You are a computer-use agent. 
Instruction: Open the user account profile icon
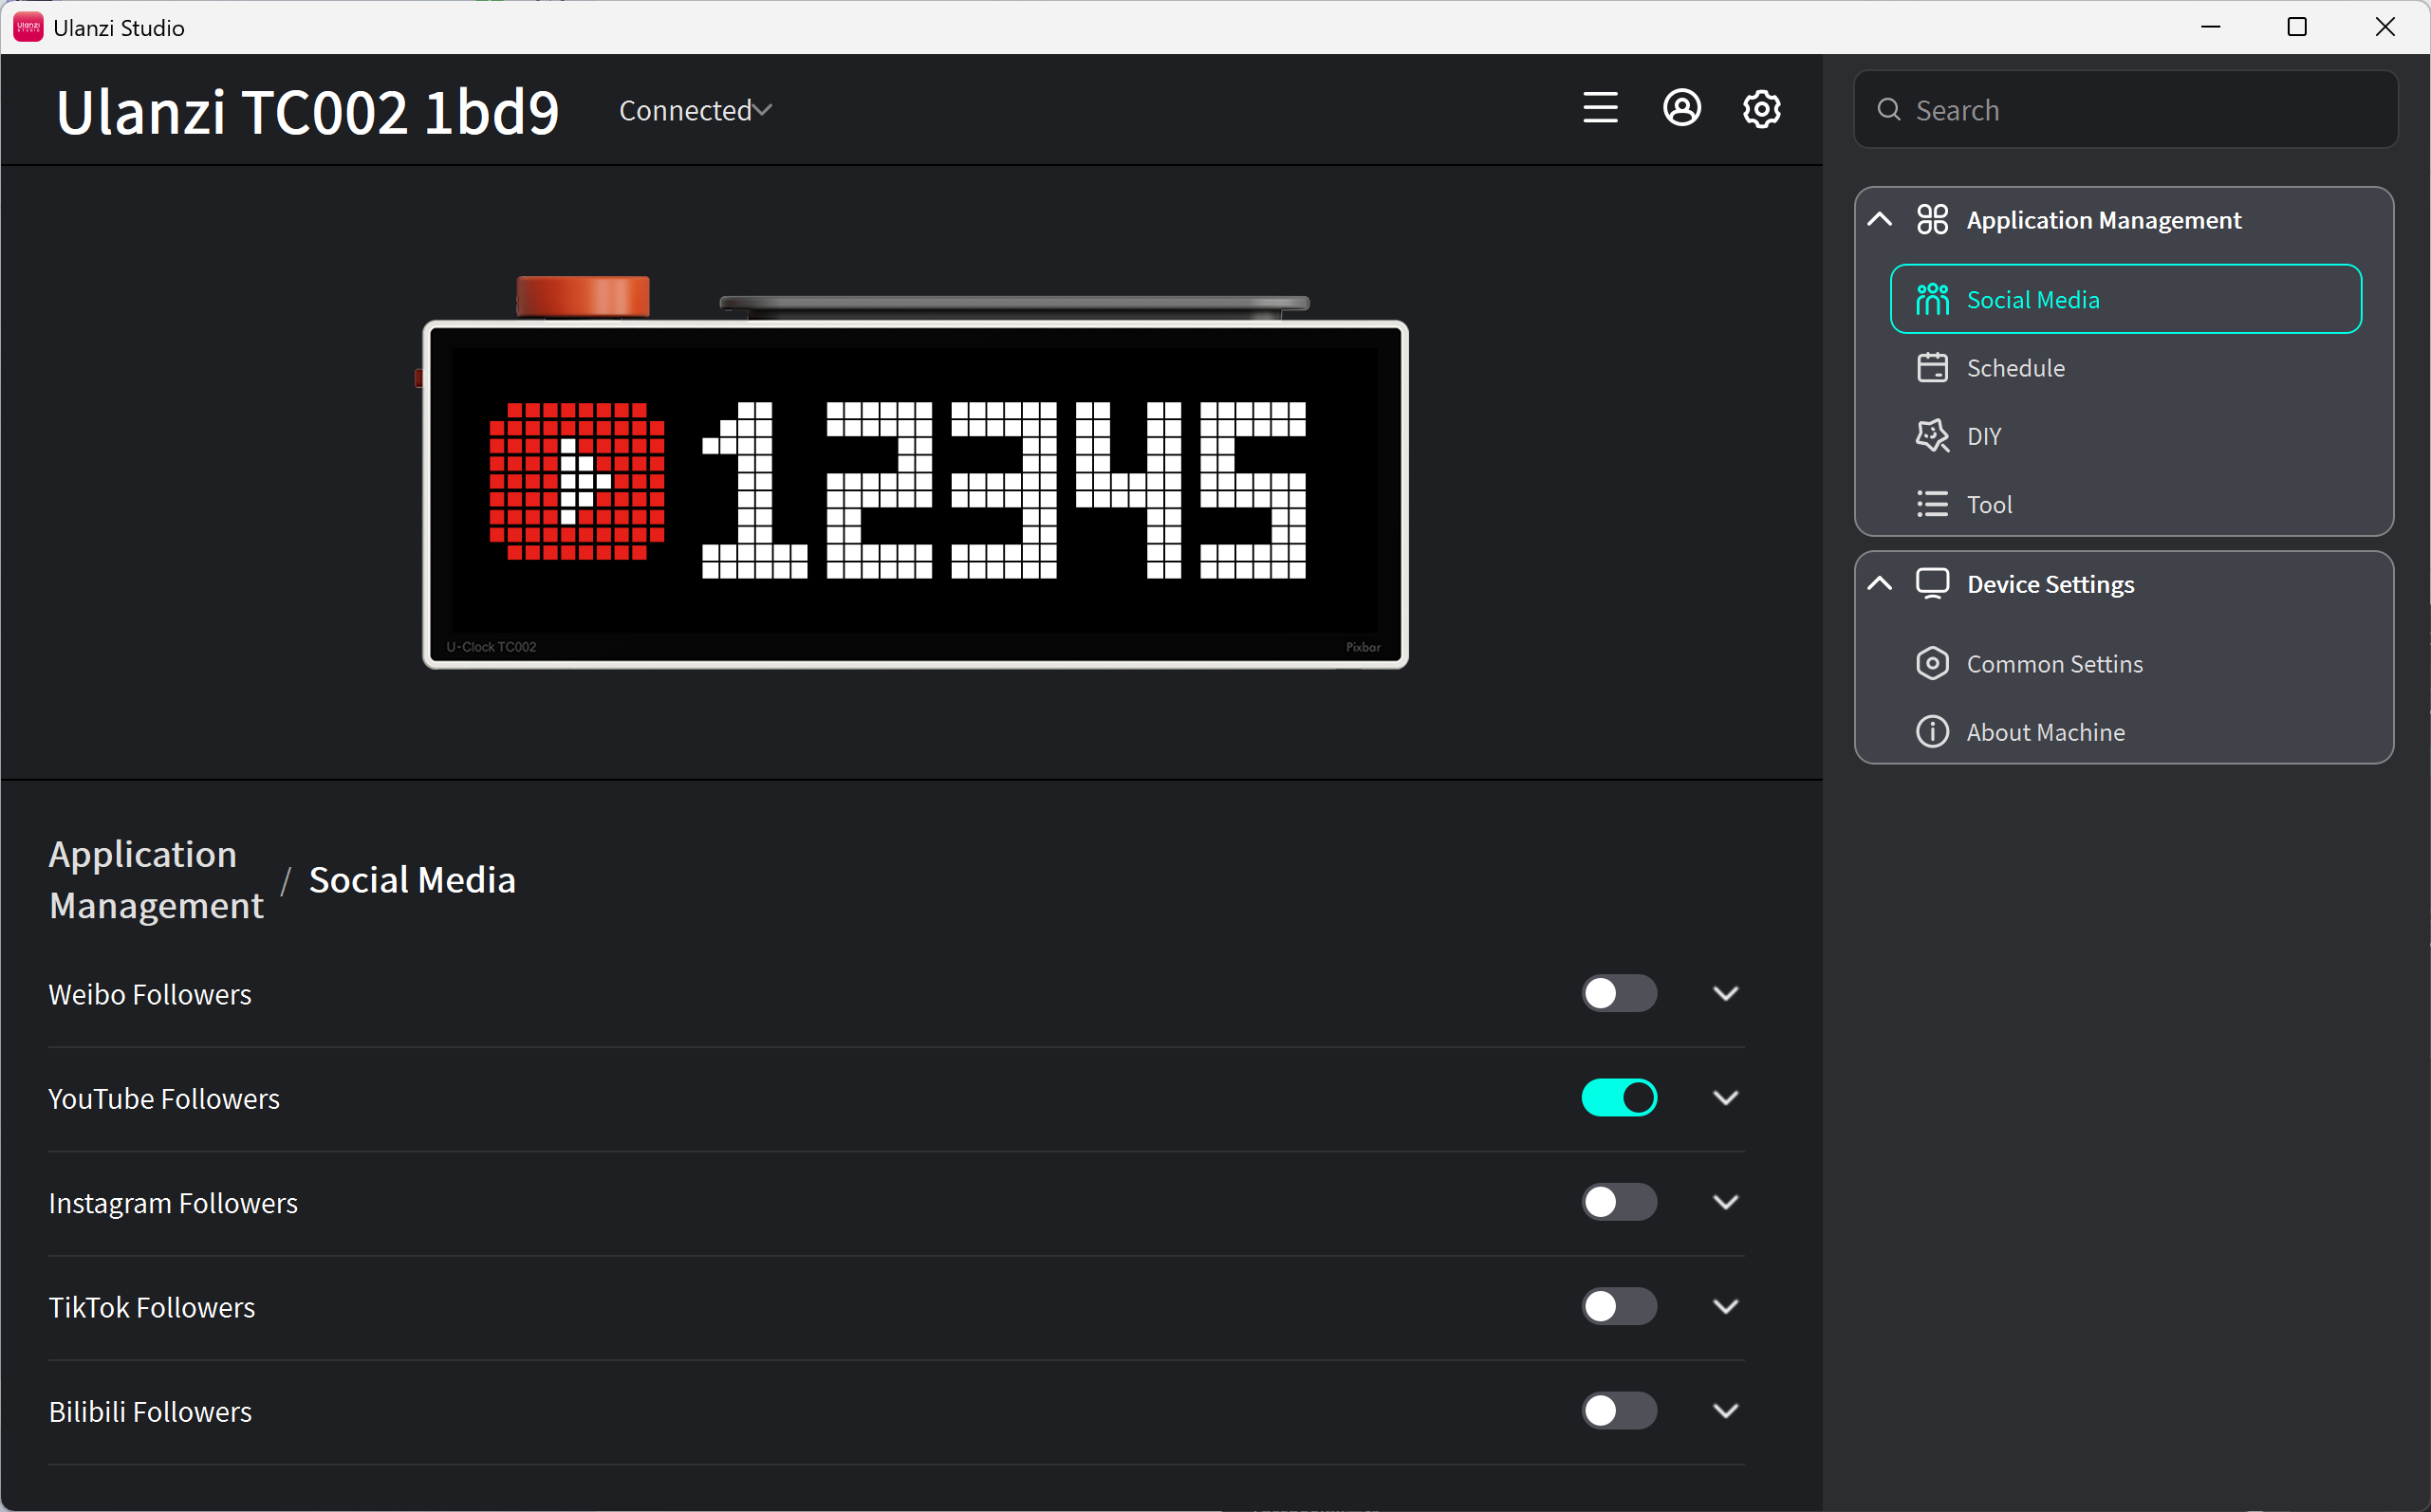(x=1682, y=108)
